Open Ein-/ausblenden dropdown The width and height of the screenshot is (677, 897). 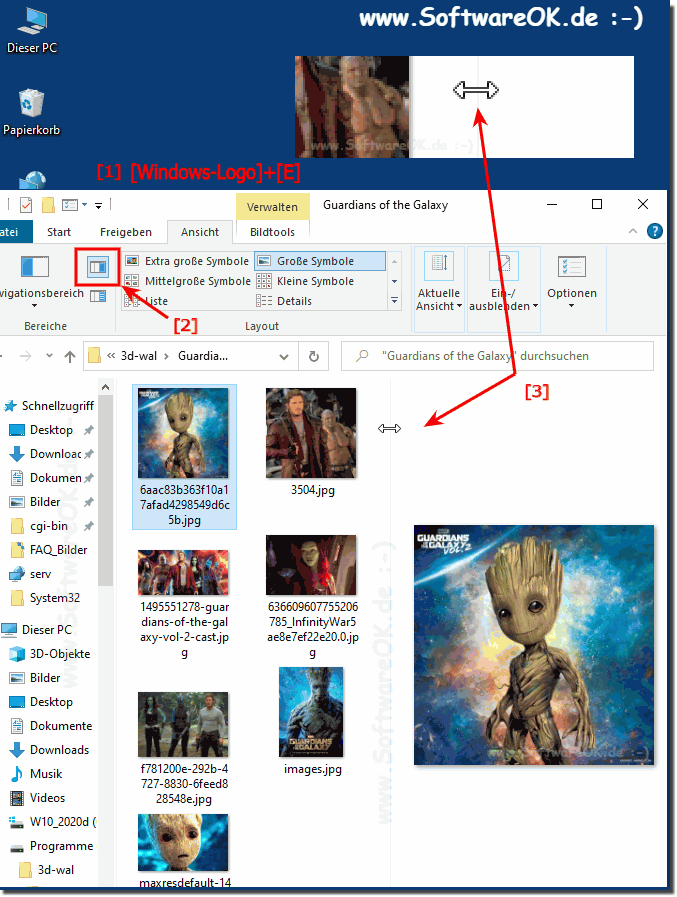click(x=504, y=283)
